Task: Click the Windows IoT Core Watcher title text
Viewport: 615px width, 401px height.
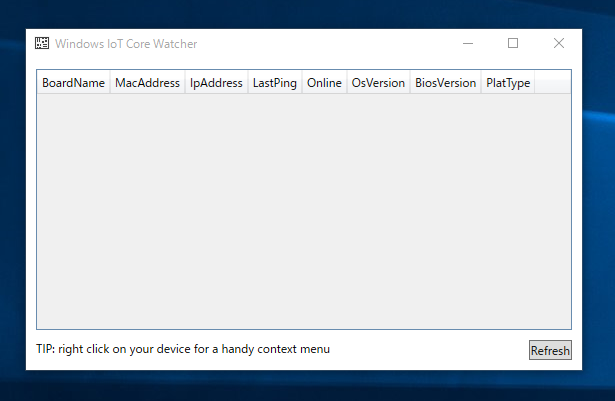Action: (126, 44)
